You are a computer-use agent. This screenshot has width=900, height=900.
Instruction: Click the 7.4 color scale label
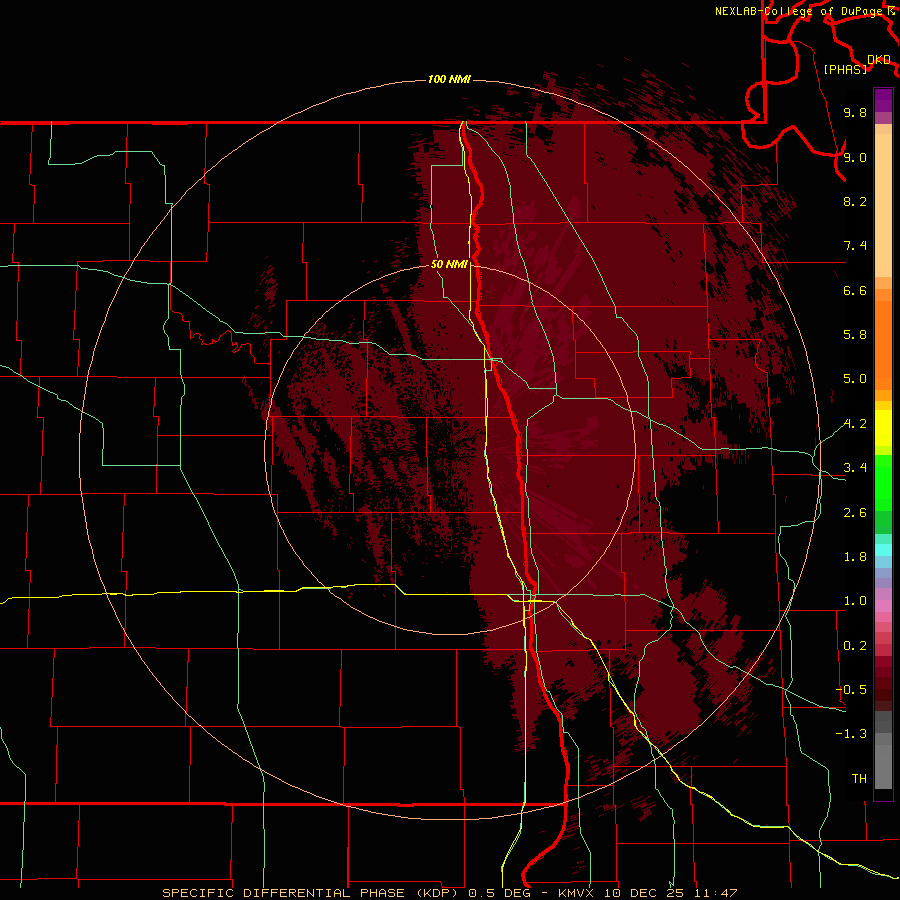click(x=855, y=246)
